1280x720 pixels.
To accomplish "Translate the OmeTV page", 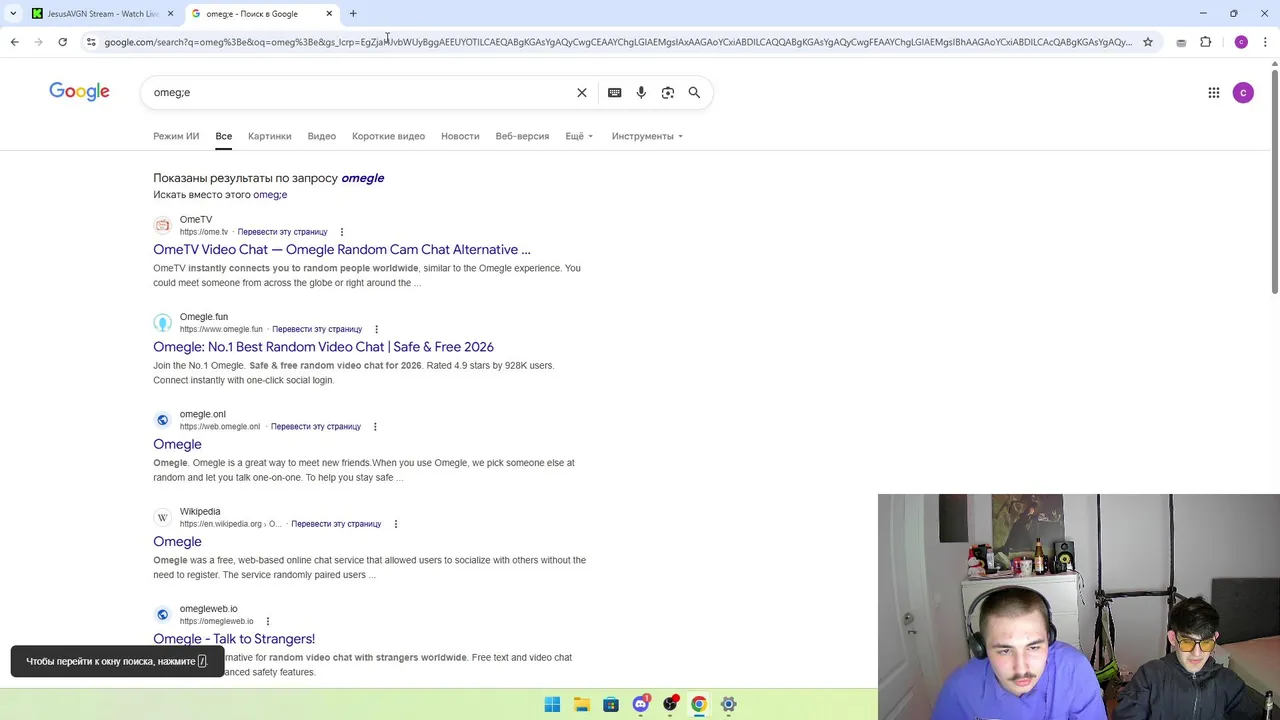I will click(282, 232).
